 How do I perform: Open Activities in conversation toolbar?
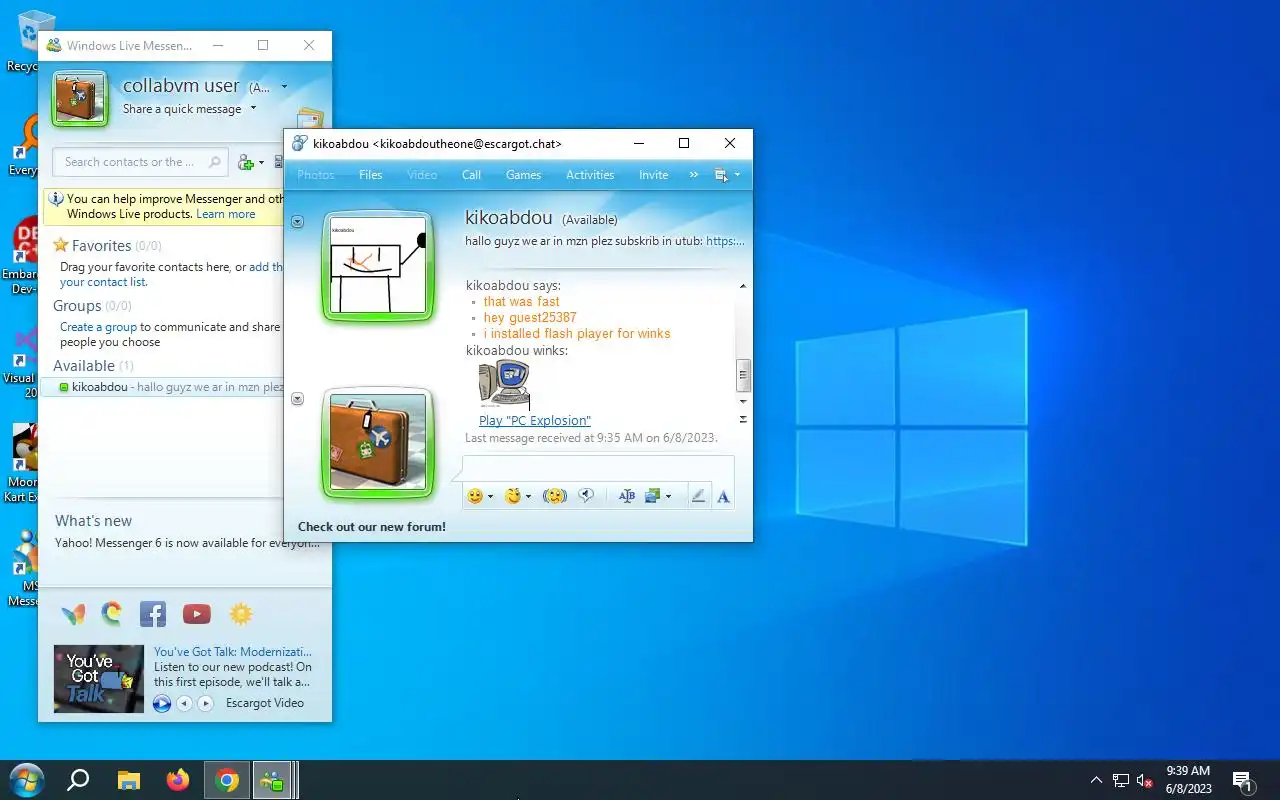point(590,175)
